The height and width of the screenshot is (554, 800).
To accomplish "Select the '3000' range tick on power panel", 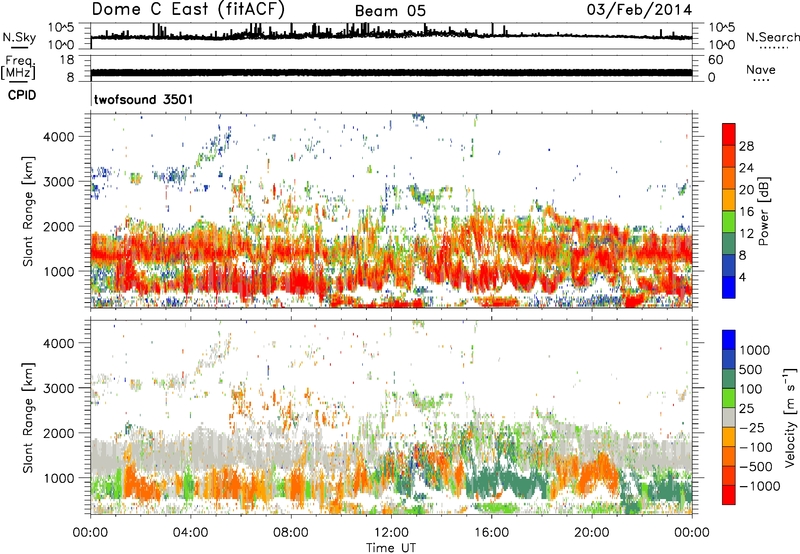I will (x=58, y=182).
